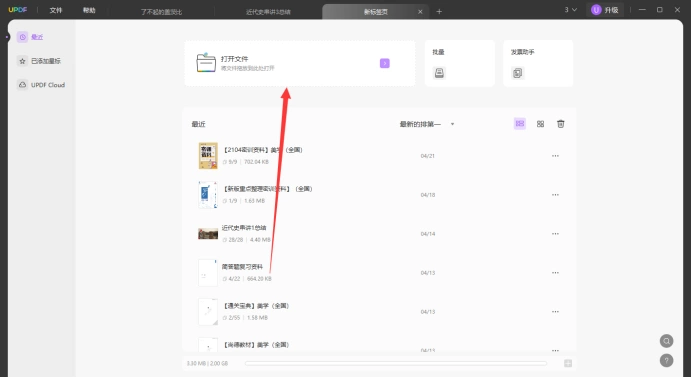This screenshot has height=378, width=691.
Task: Switch recent files to list view
Action: point(520,124)
